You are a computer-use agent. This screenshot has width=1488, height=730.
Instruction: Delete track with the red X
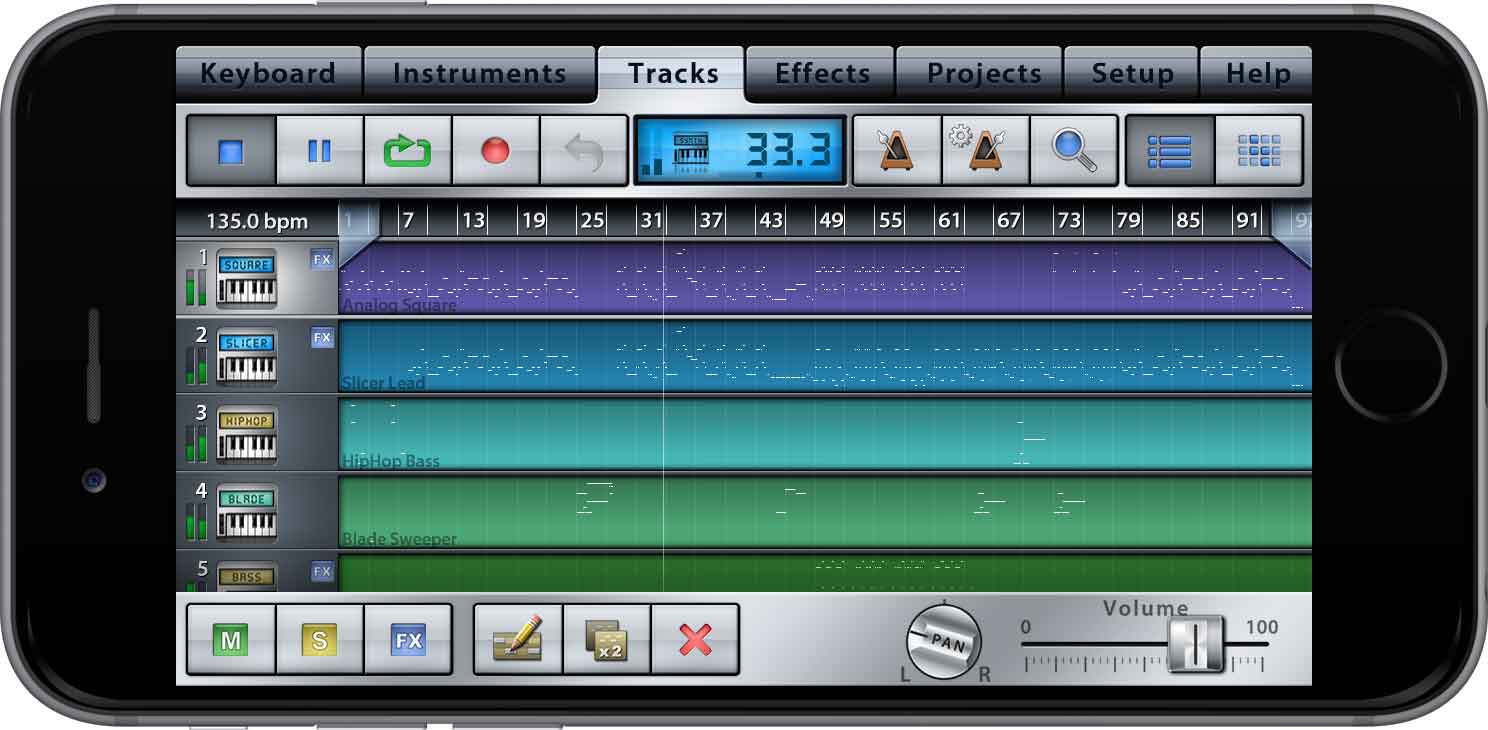[x=695, y=640]
